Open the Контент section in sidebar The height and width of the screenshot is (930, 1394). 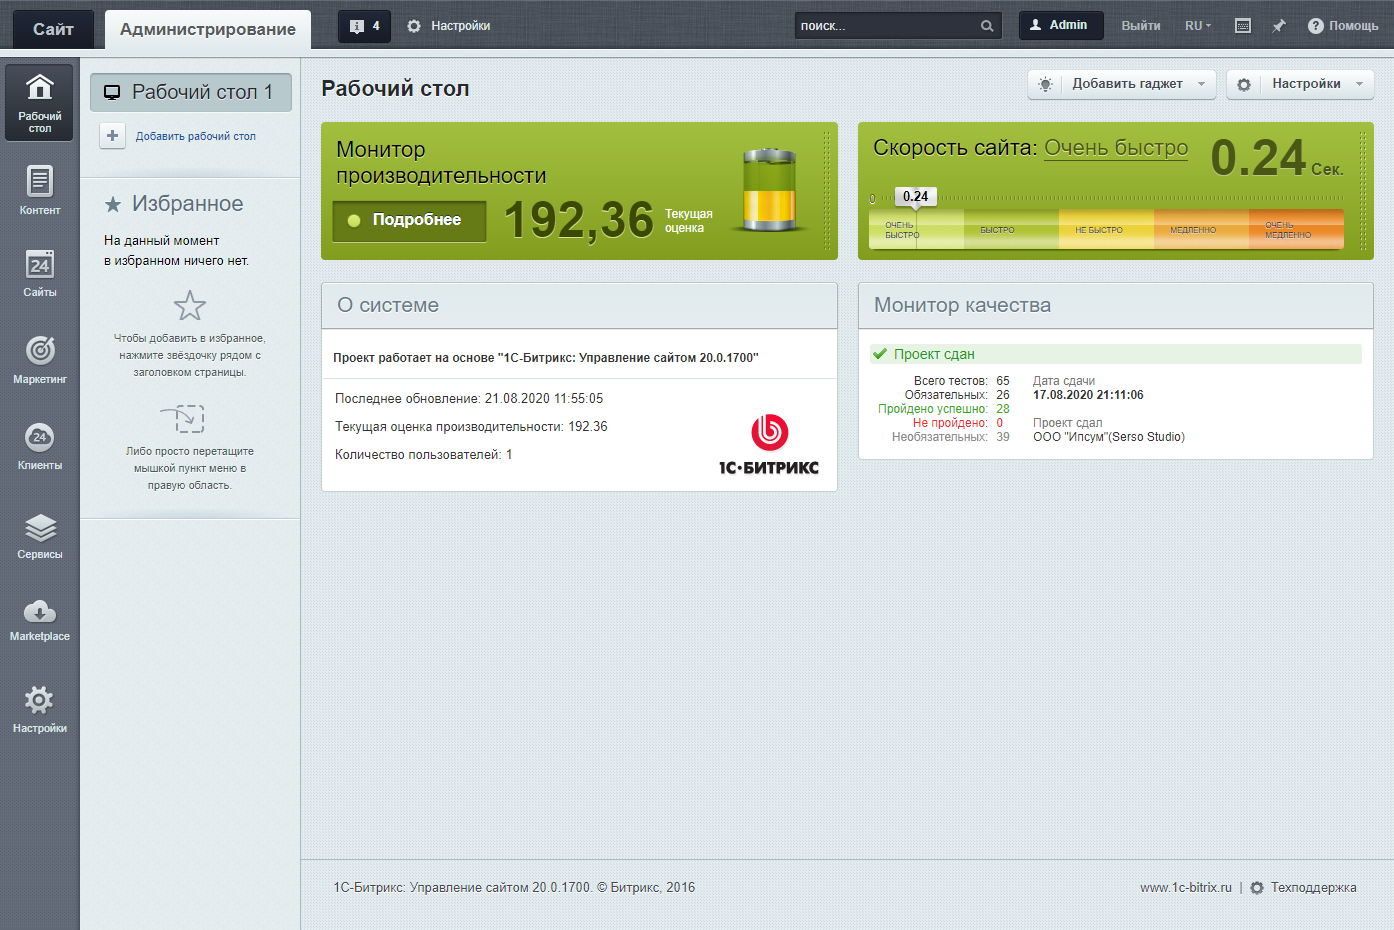tap(39, 190)
